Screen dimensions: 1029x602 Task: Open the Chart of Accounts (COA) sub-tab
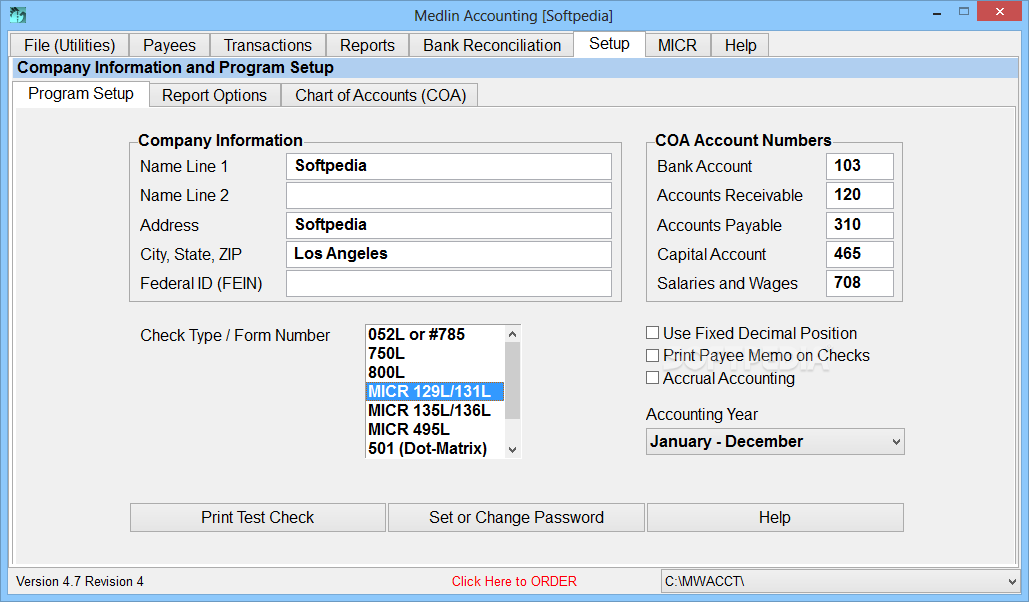click(380, 95)
